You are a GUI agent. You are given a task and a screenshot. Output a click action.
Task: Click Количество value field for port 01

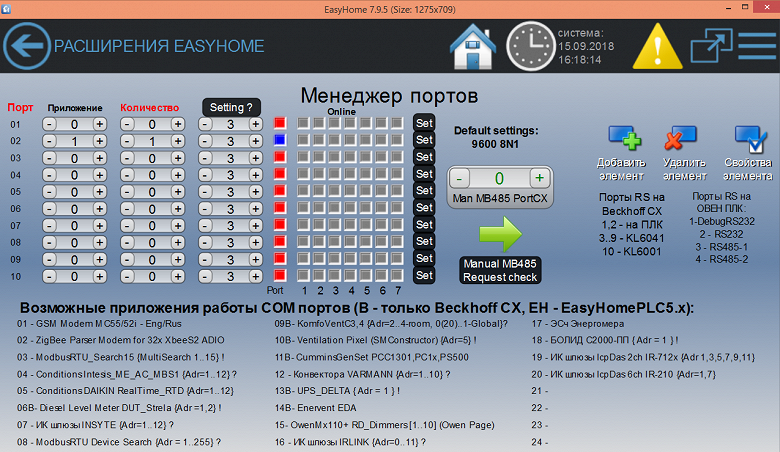(x=152, y=124)
